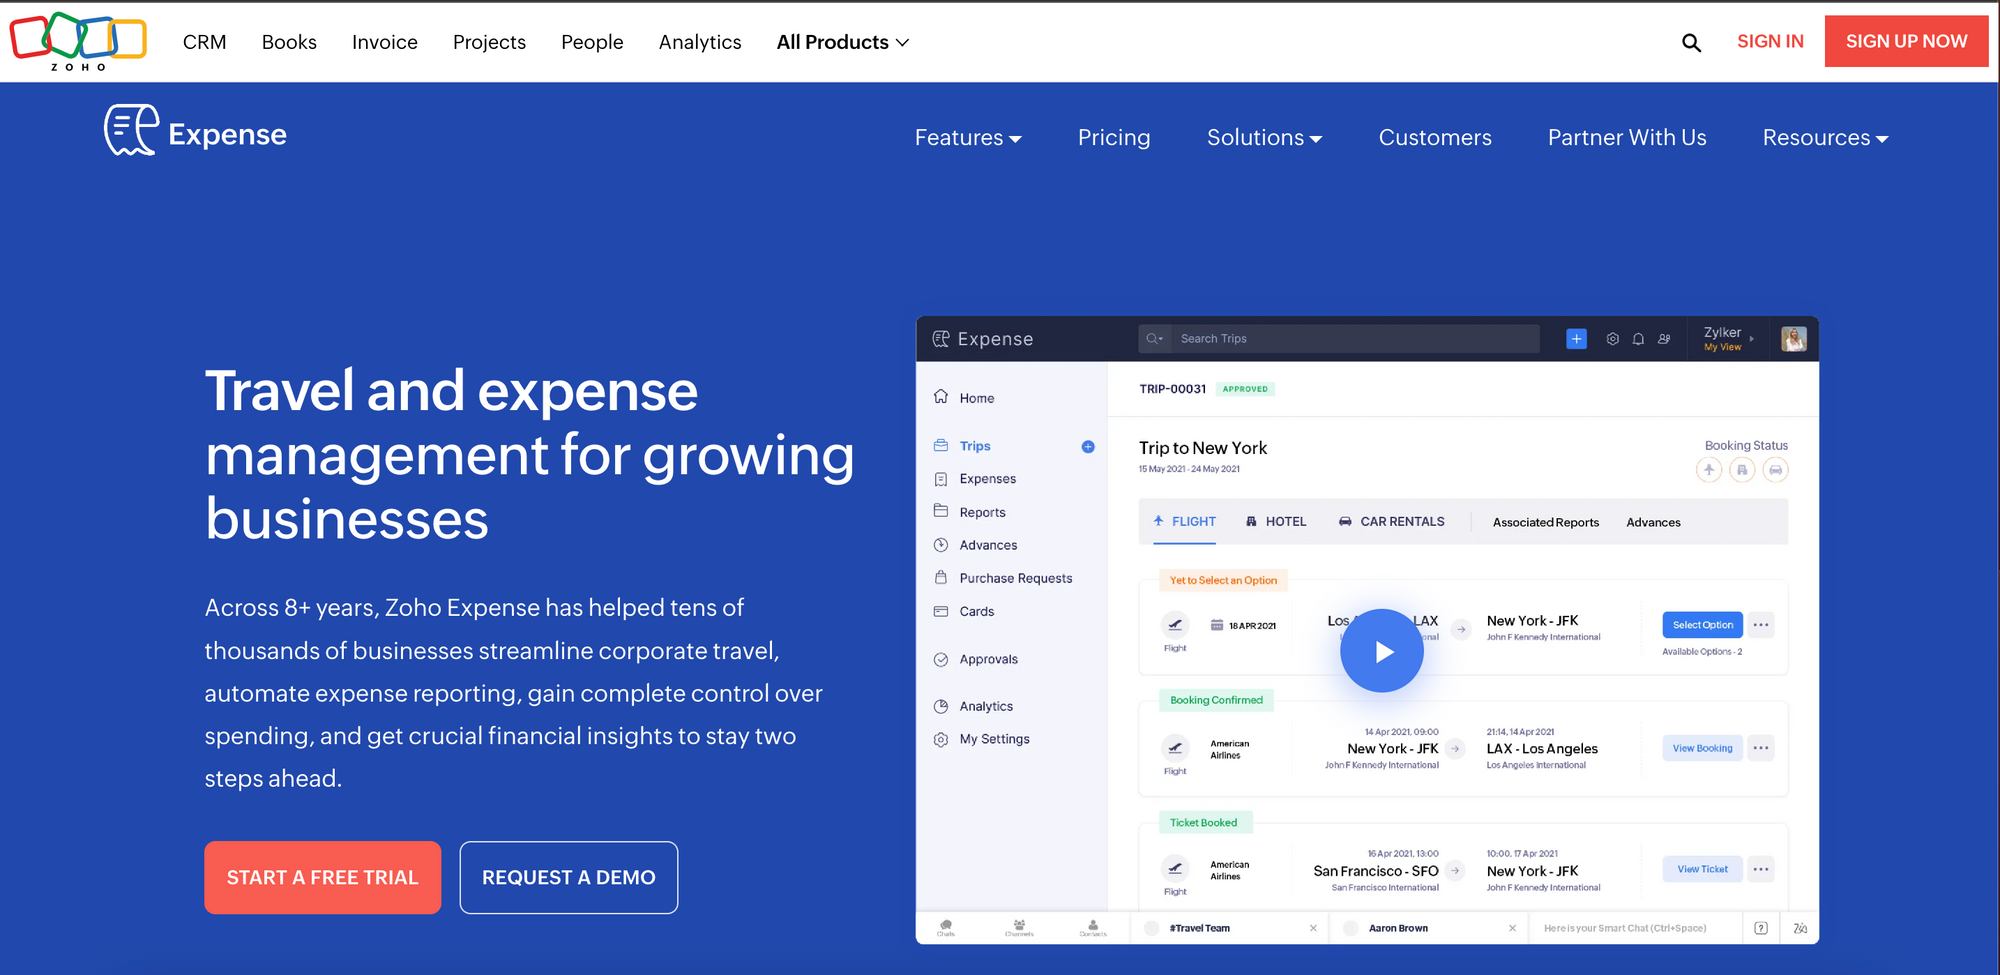The image size is (2000, 975).
Task: Click the Reports folder icon in sidebar
Action: 941,511
